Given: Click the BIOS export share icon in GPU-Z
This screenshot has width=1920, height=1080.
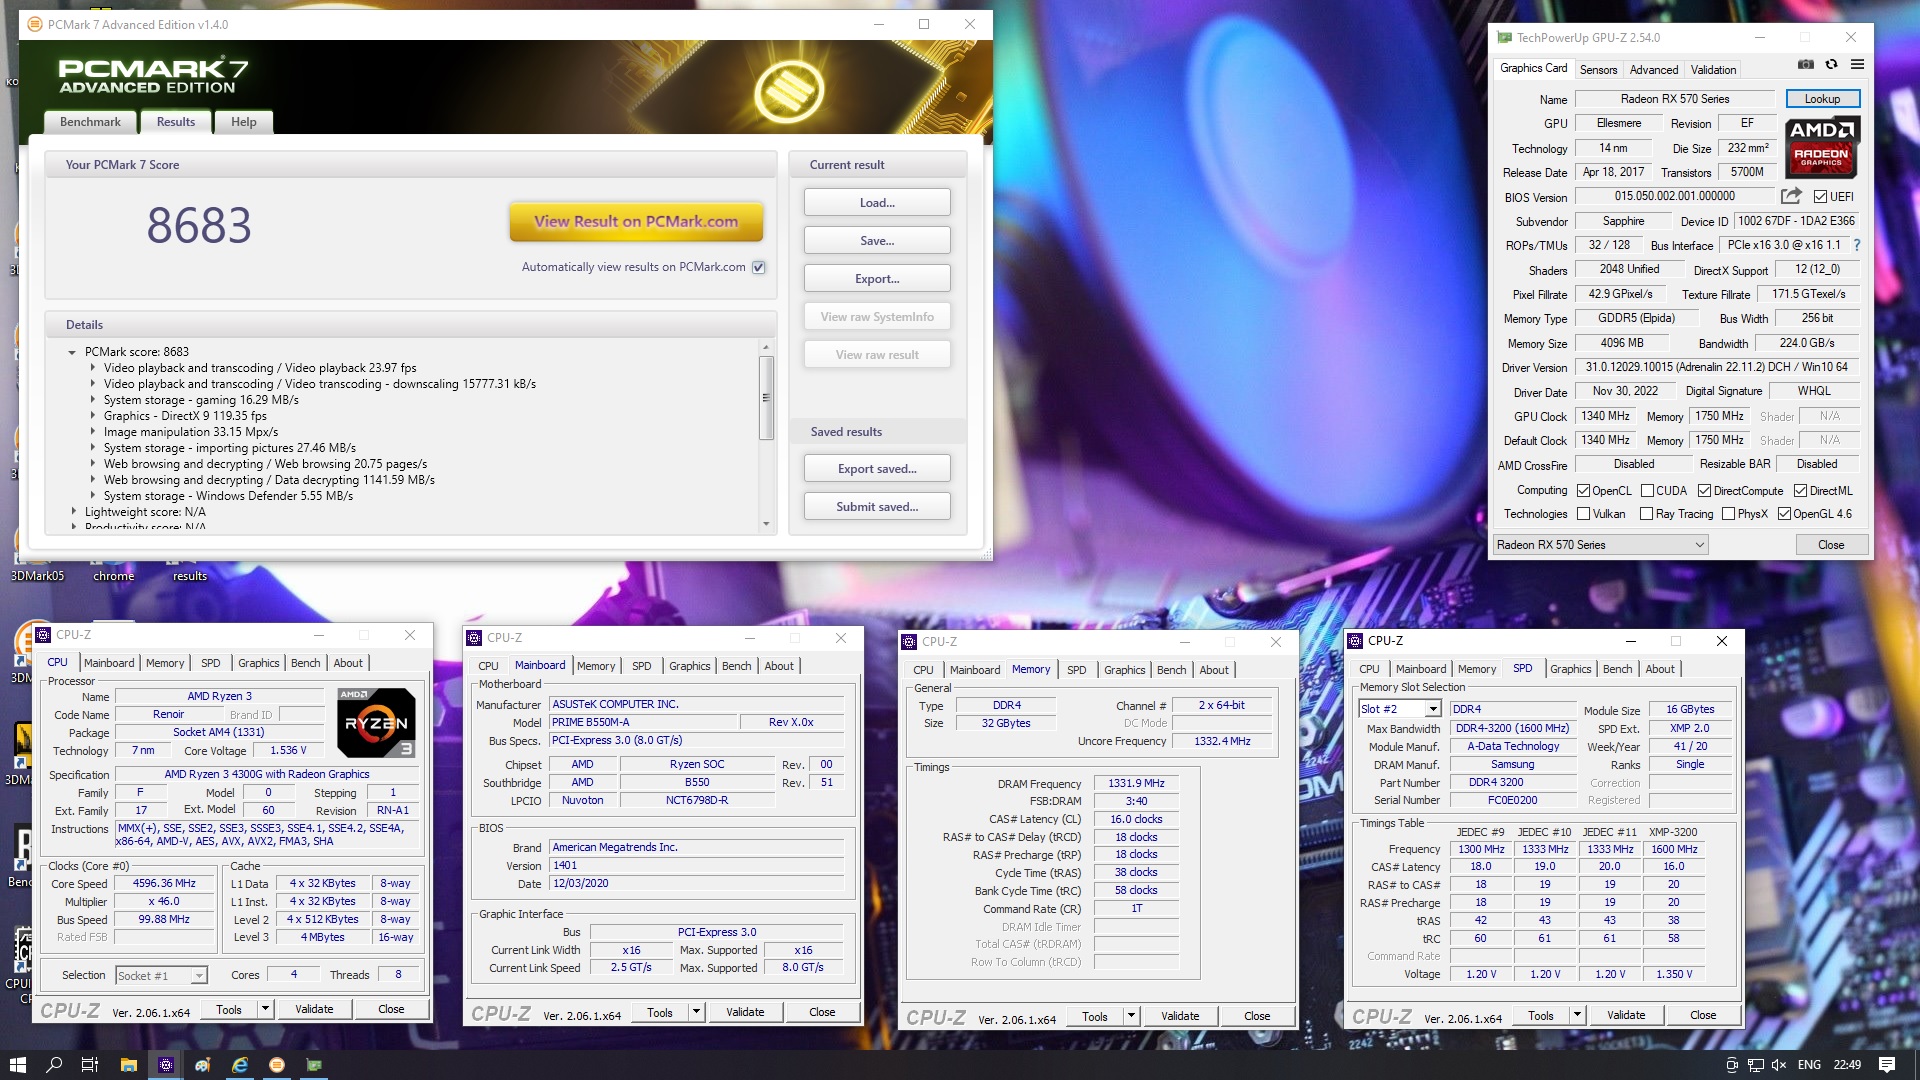Looking at the screenshot, I should pyautogui.click(x=1791, y=196).
